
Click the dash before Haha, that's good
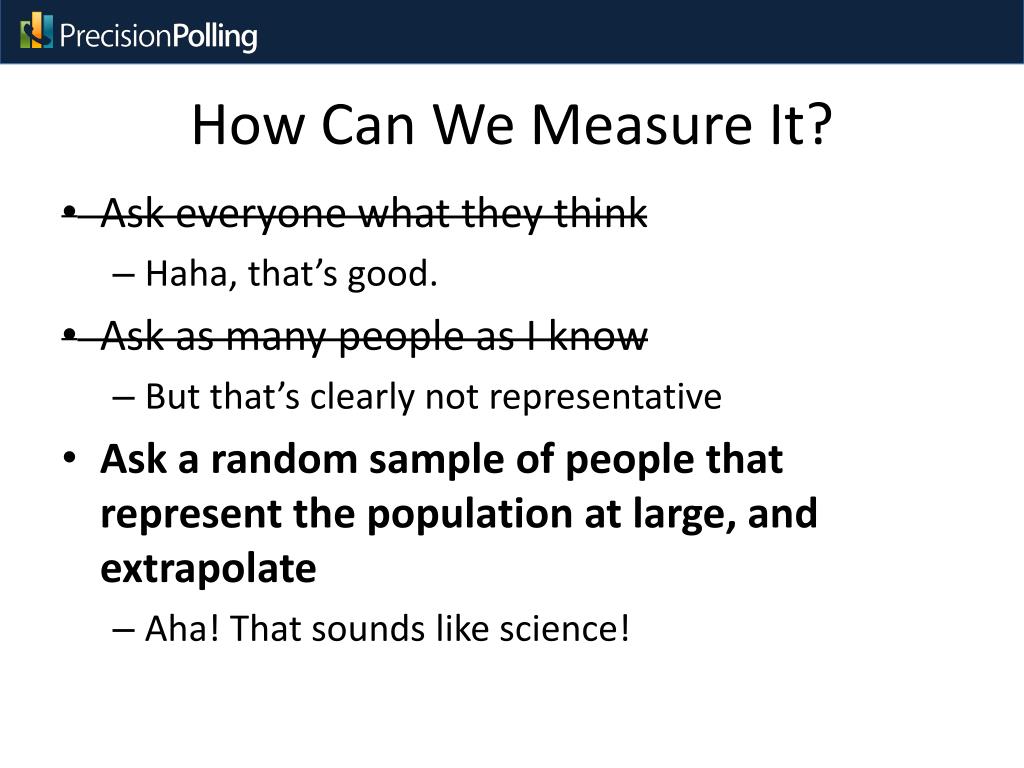123,275
